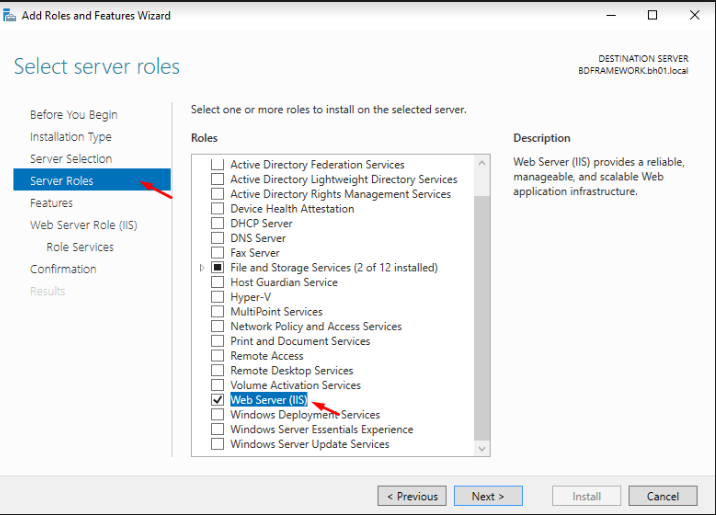
Task: Cancel the wizard
Action: (x=662, y=496)
